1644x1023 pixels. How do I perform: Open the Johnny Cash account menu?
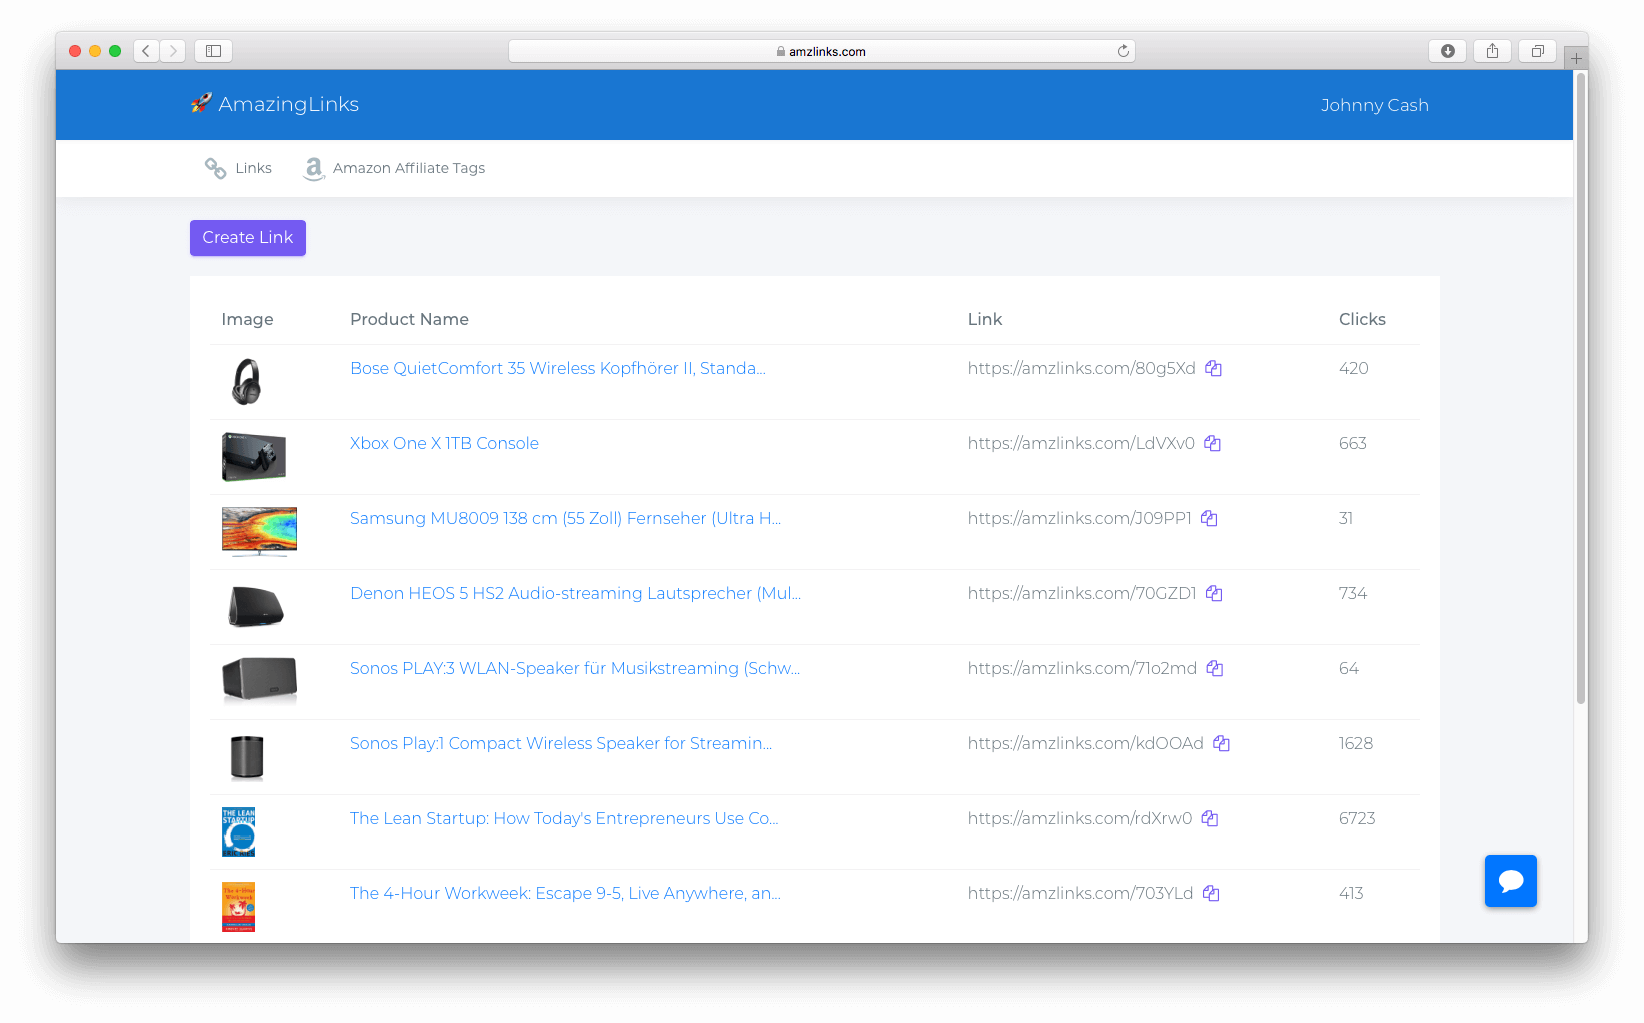[x=1375, y=105]
